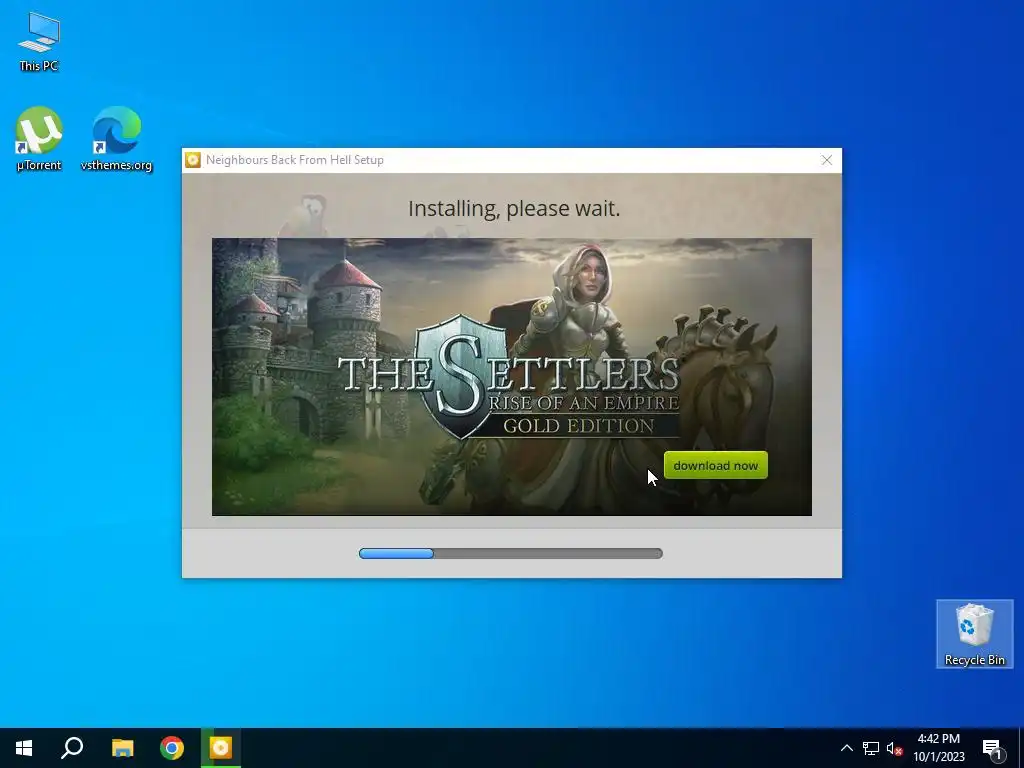
Task: Click the setup icon in the title bar
Action: click(193, 160)
